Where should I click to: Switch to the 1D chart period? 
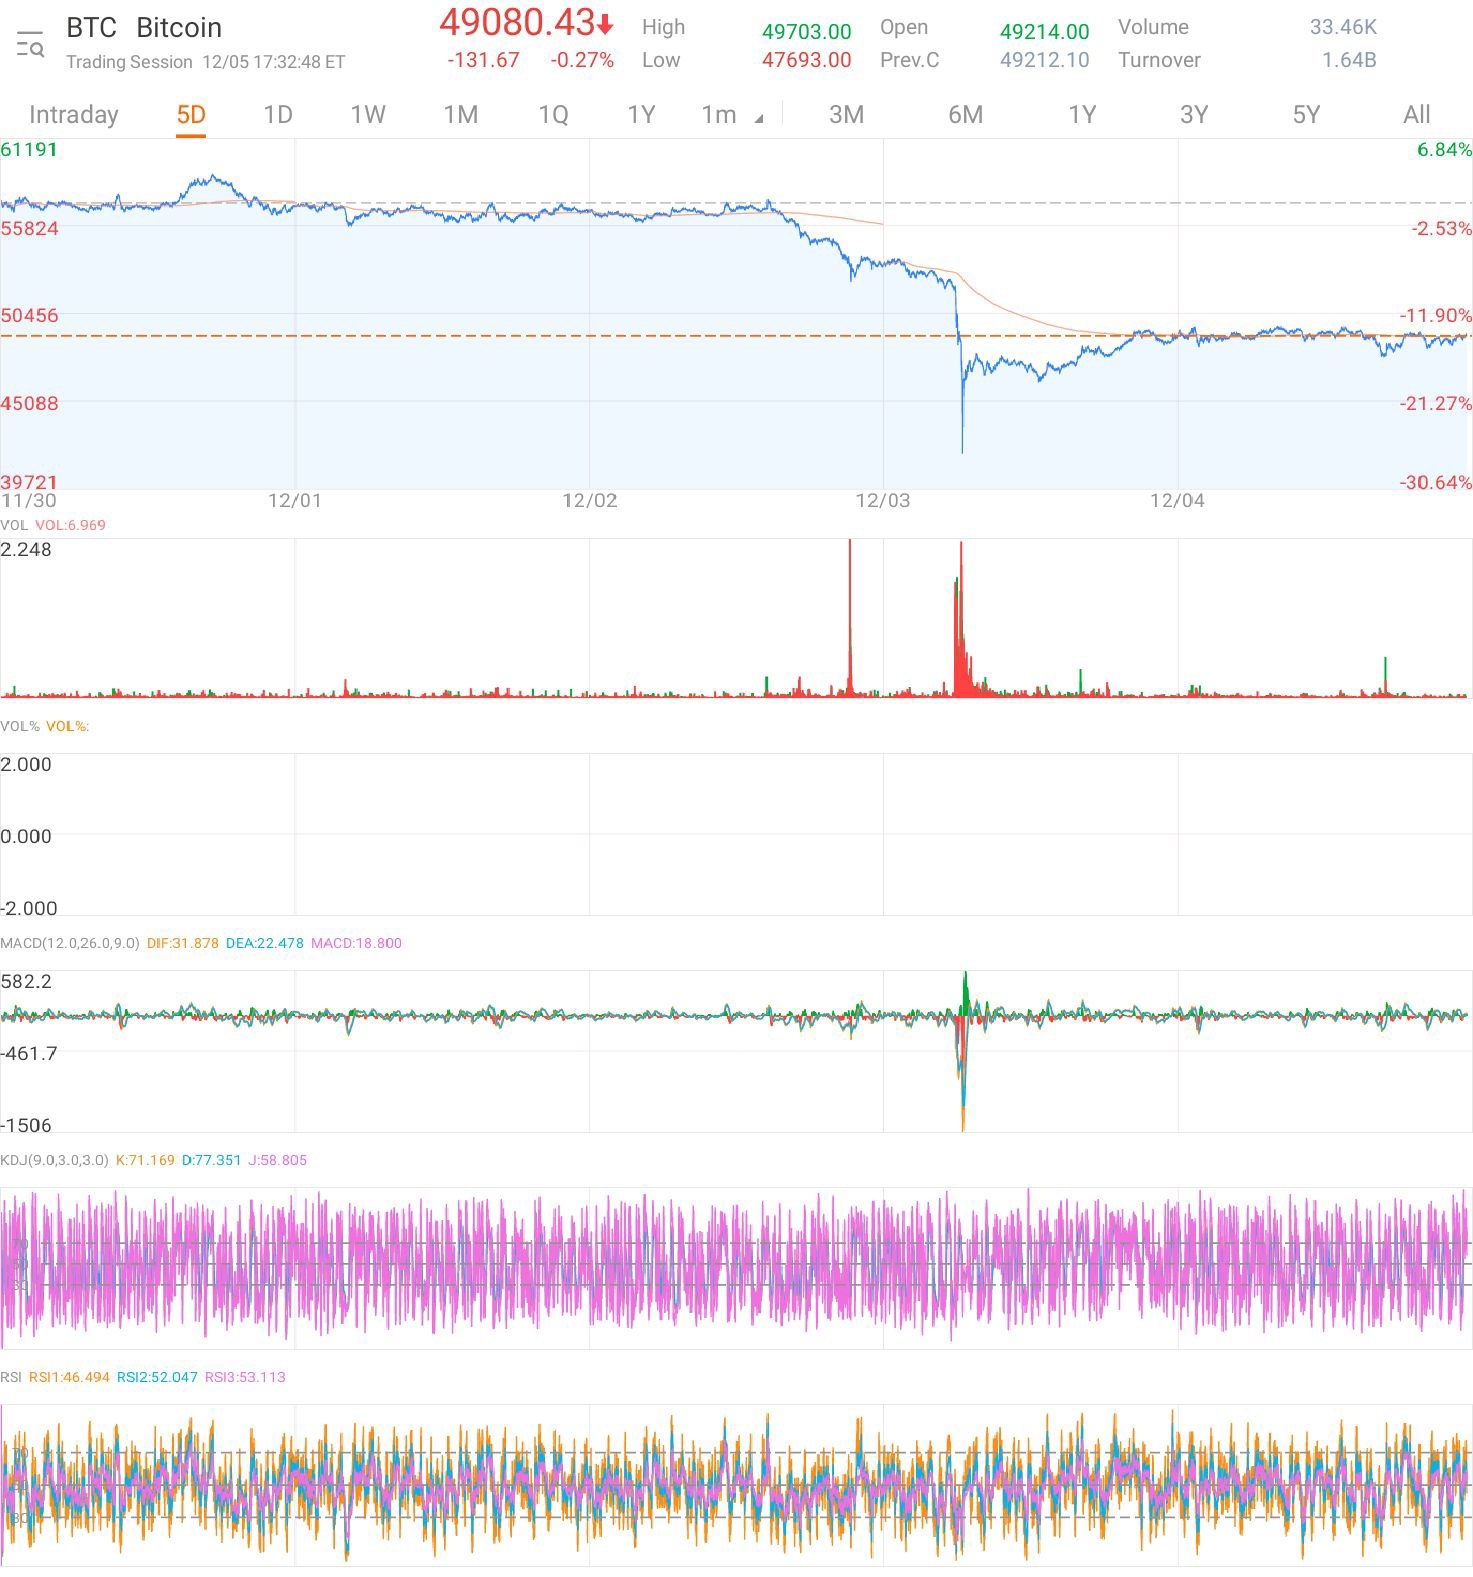click(278, 115)
